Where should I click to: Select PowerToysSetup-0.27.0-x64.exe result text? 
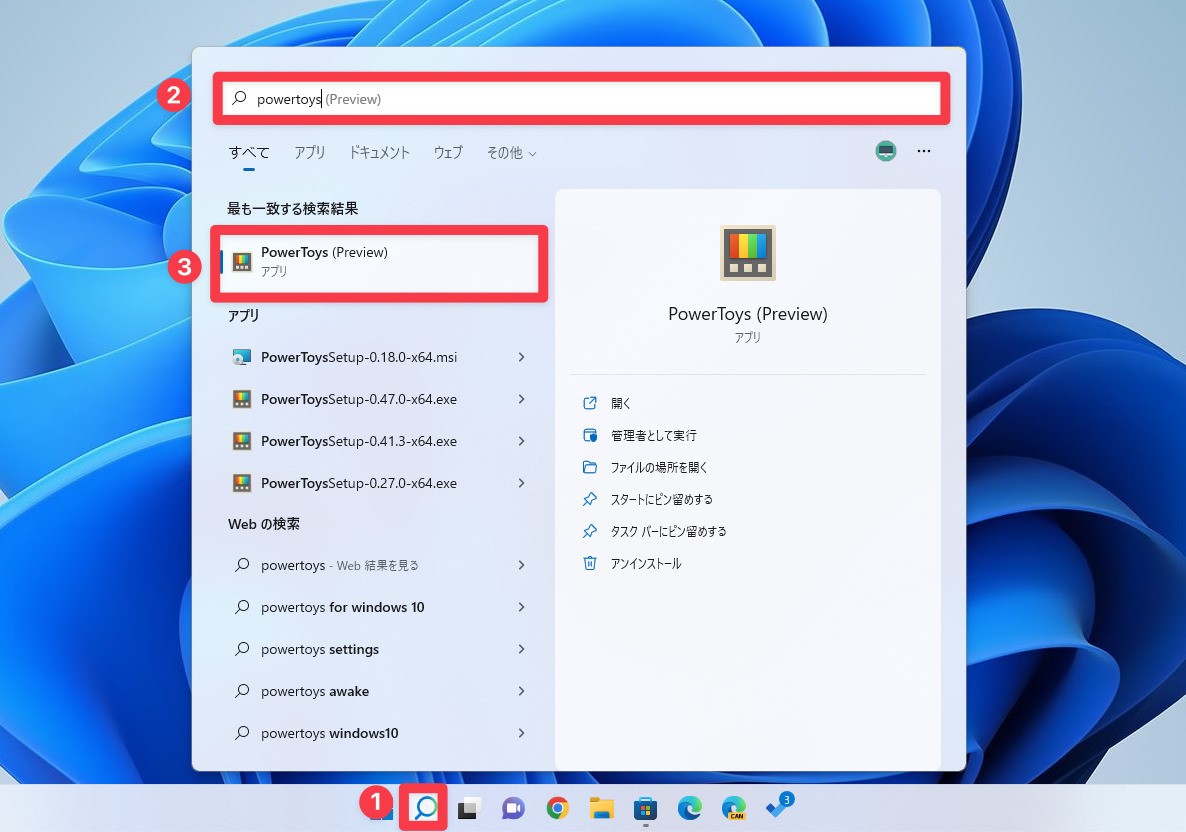tap(359, 483)
